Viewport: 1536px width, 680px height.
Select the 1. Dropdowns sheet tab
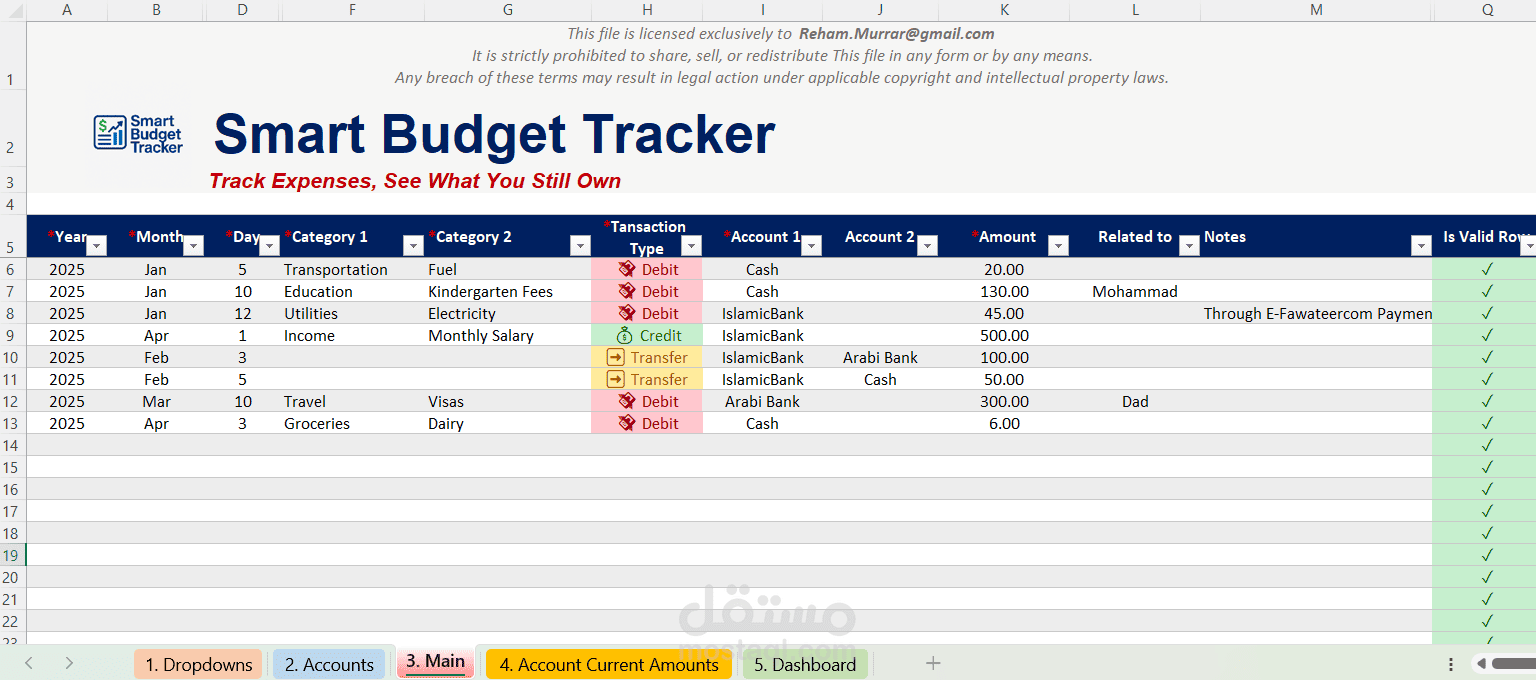(x=199, y=665)
